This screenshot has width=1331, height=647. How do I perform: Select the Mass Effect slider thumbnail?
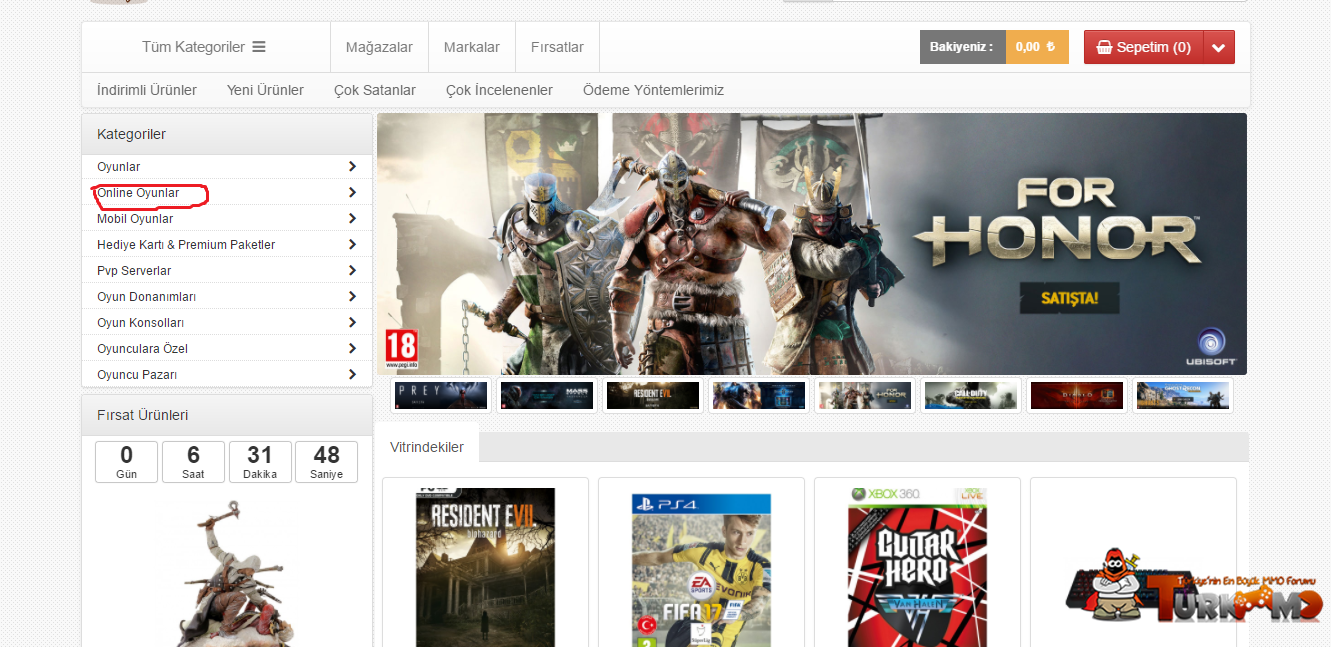tap(547, 396)
